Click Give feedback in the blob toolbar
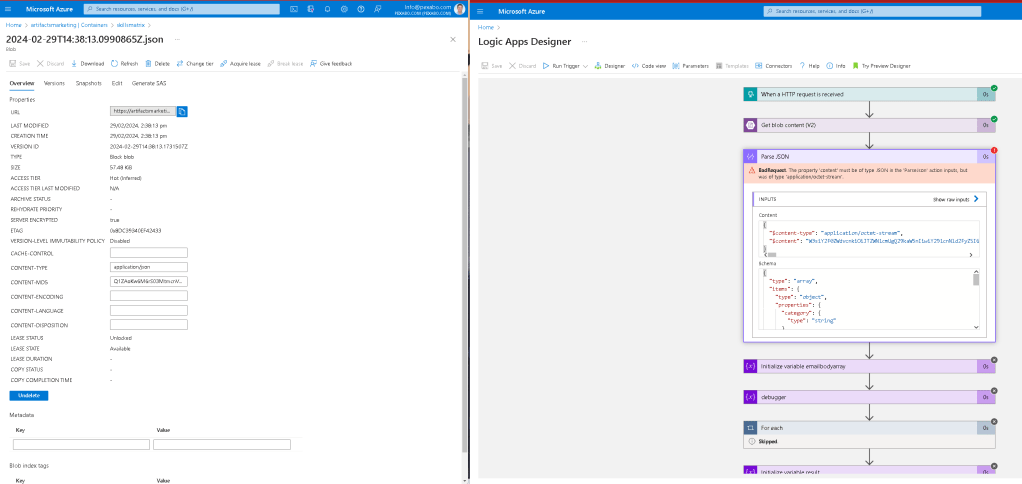The height and width of the screenshot is (484, 1022). pos(331,64)
